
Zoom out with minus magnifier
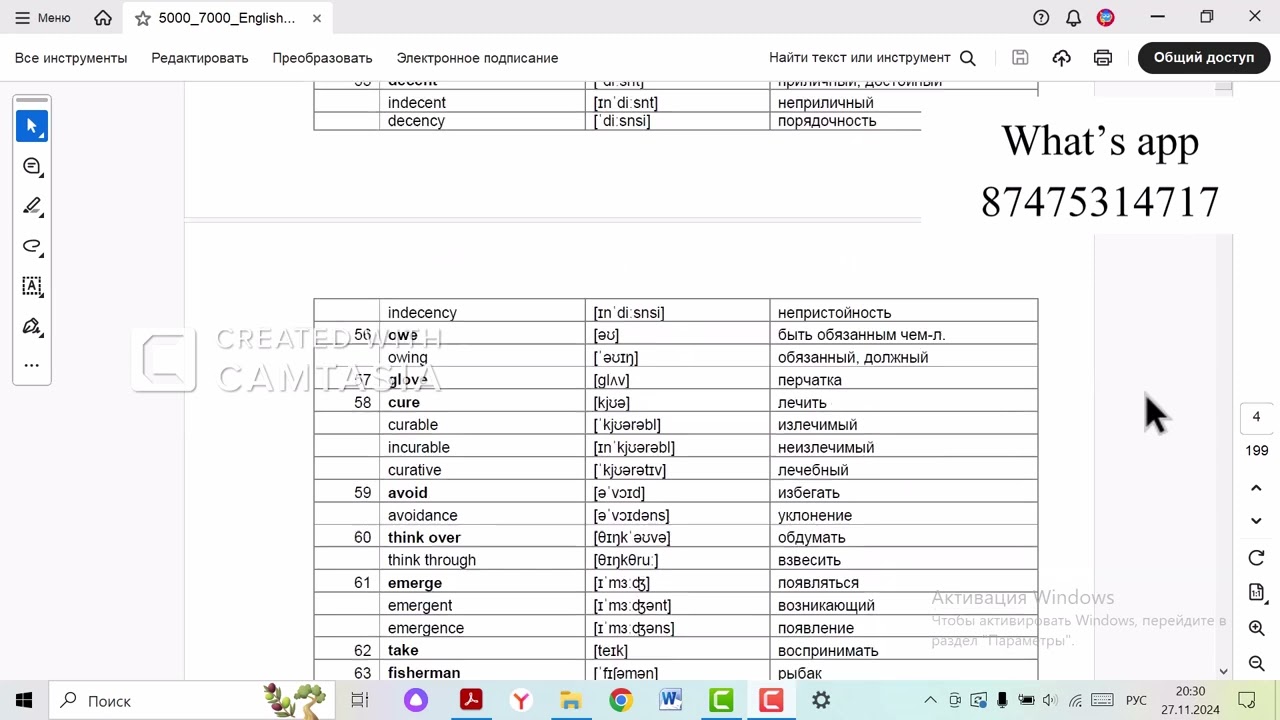[x=1257, y=663]
